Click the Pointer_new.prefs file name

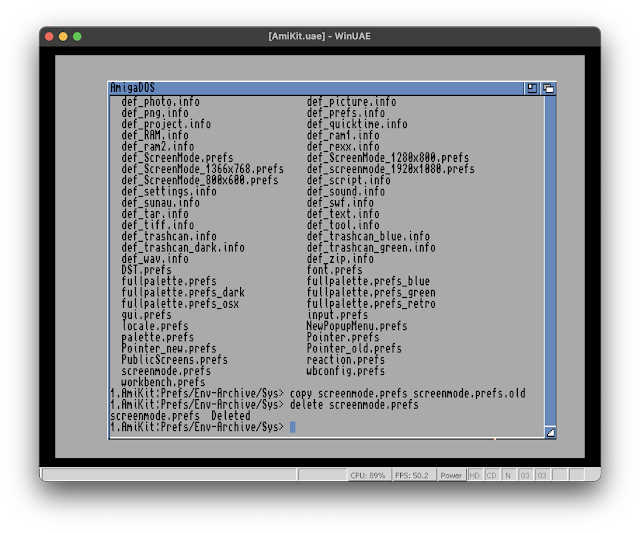pos(169,349)
